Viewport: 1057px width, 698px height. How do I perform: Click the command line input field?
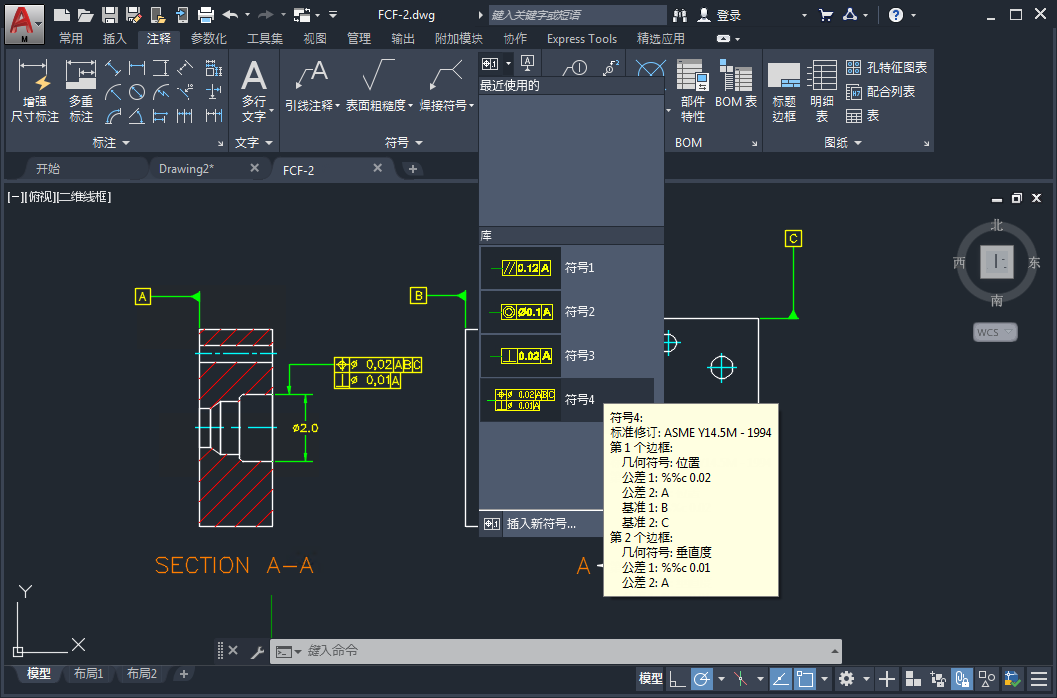[x=556, y=651]
